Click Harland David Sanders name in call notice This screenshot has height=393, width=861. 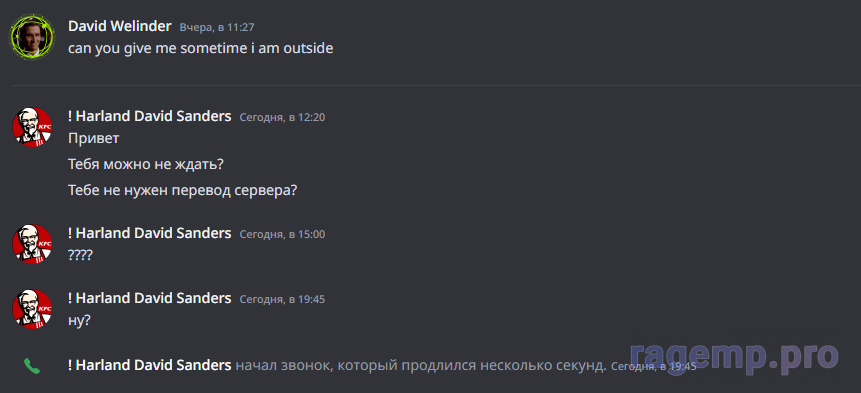[x=149, y=365]
